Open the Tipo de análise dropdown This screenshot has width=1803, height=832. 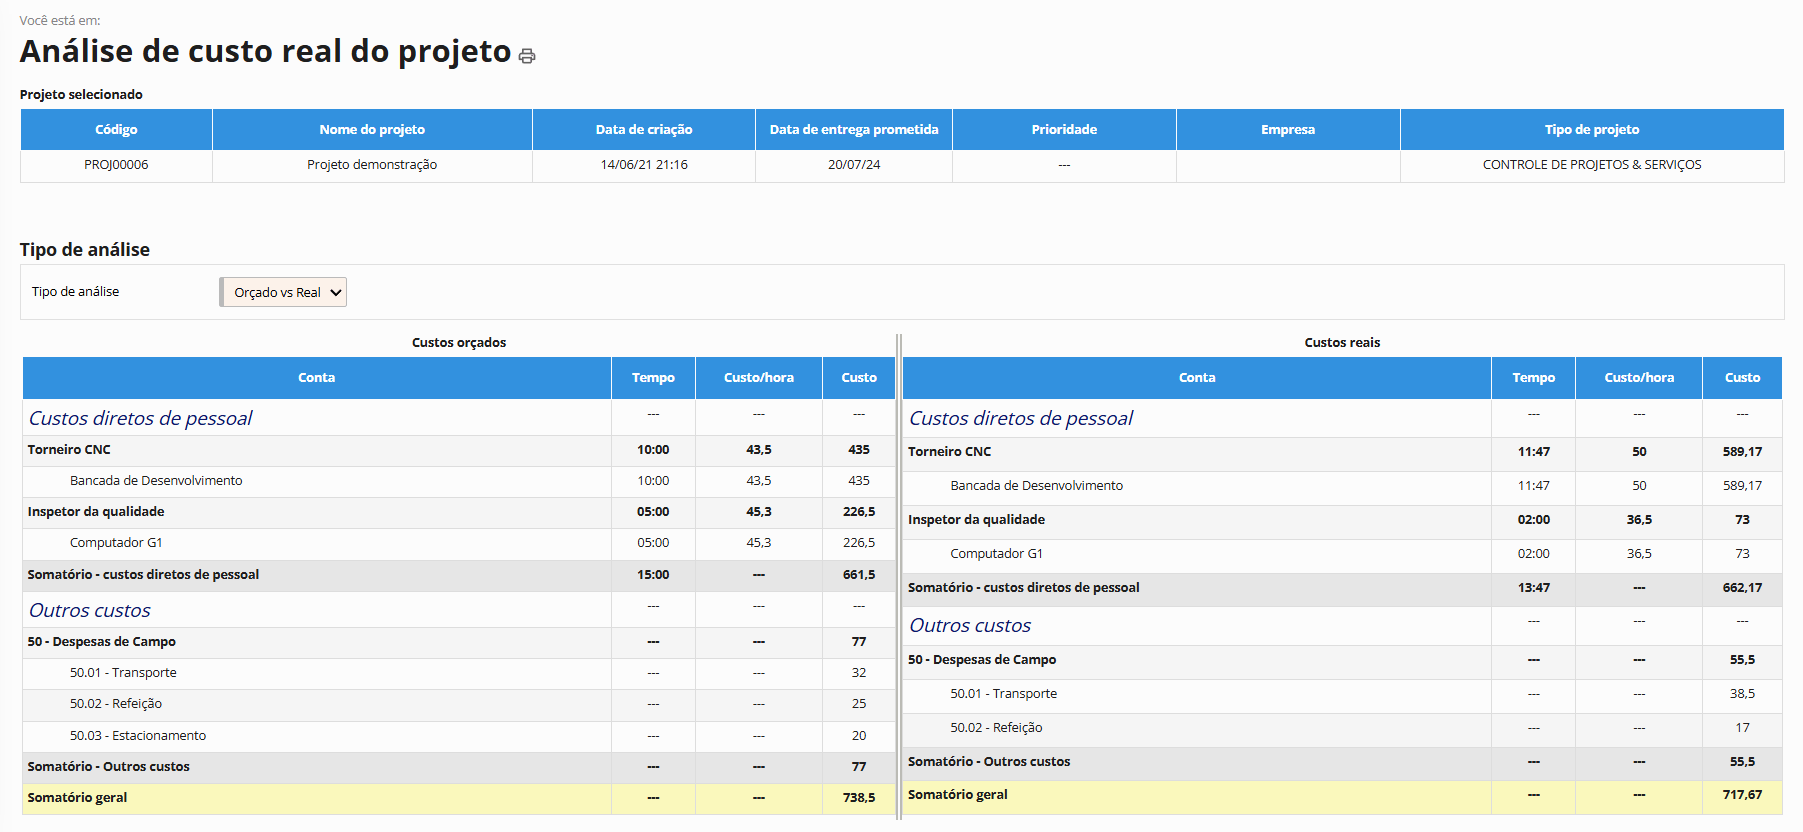point(284,292)
